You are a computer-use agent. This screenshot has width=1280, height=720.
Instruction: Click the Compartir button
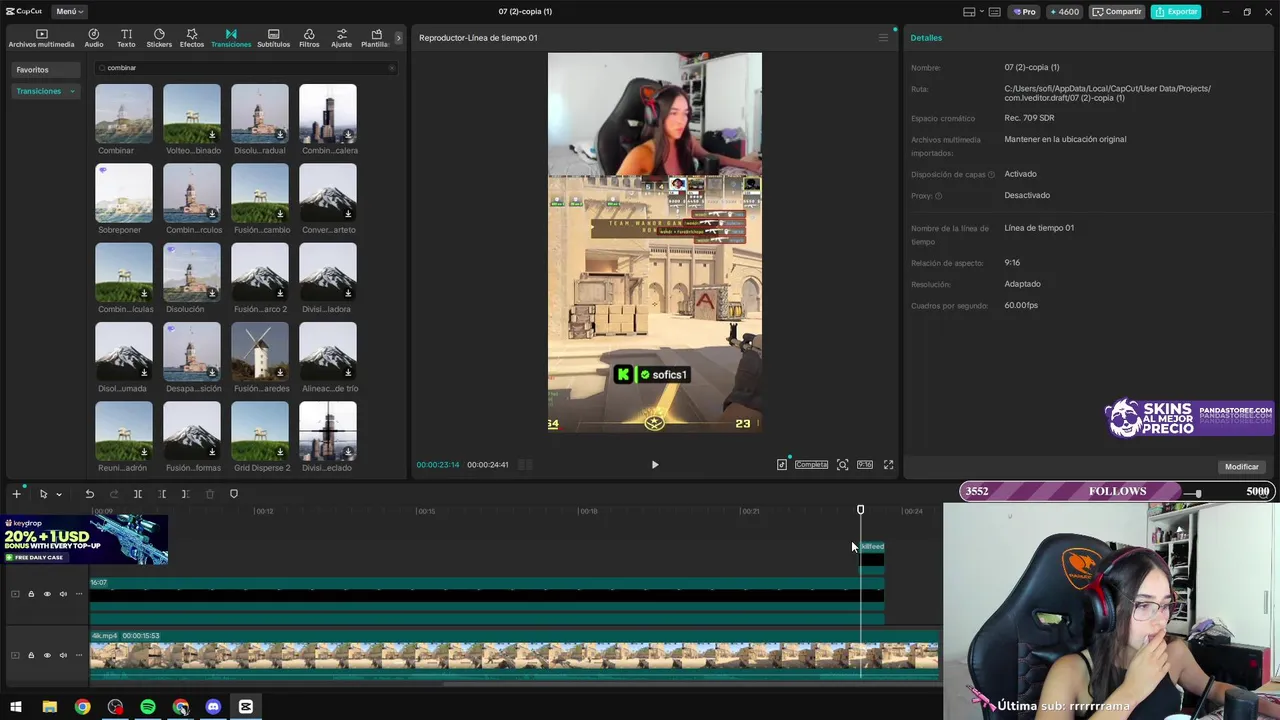click(x=1117, y=12)
